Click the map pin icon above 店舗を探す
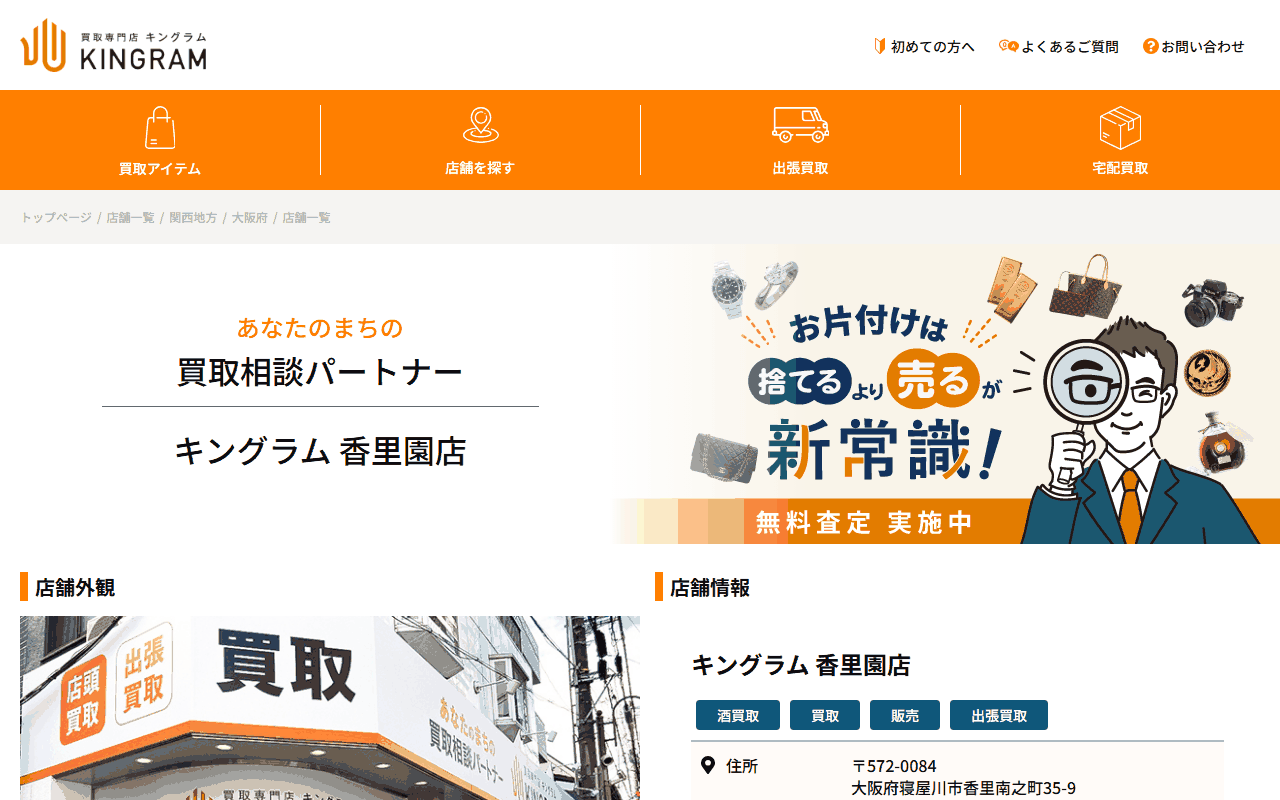The height and width of the screenshot is (800, 1280). [480, 126]
